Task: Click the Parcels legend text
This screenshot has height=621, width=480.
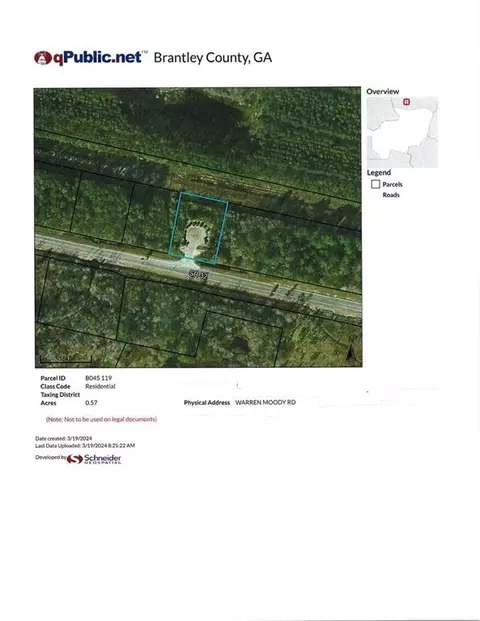Action: pyautogui.click(x=392, y=185)
